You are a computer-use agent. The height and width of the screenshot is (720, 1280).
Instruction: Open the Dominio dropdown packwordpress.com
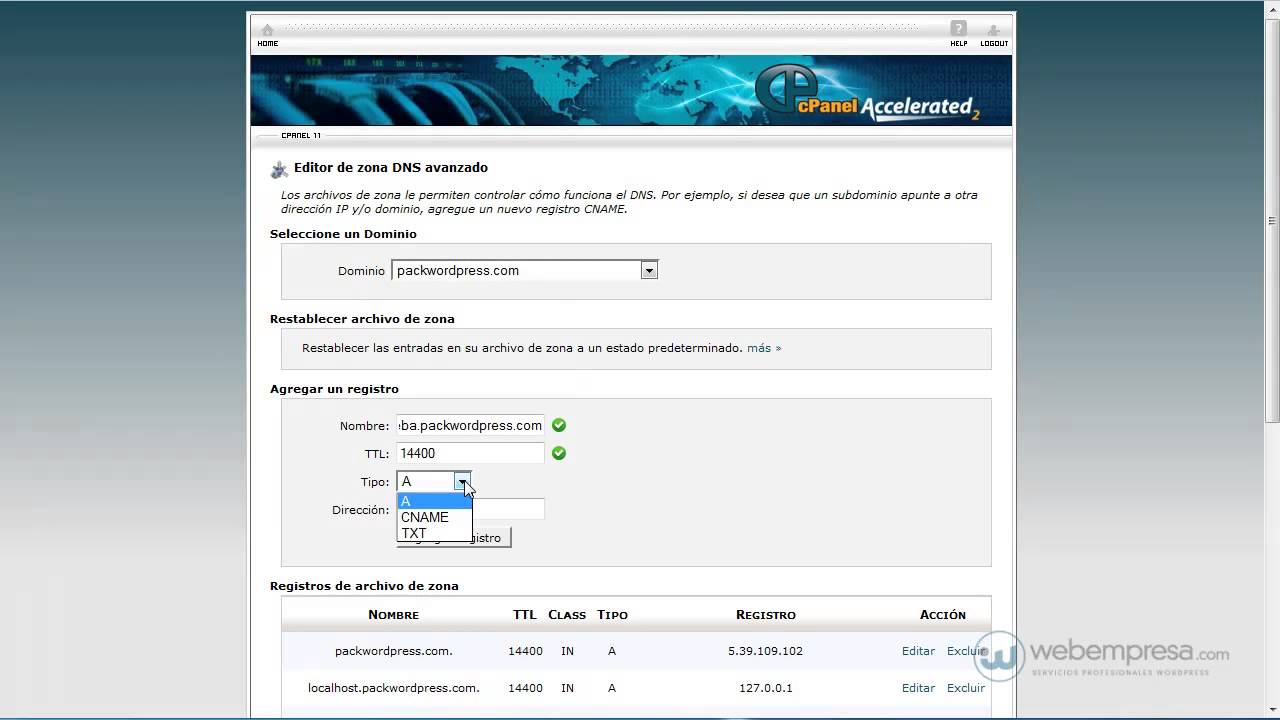tap(524, 270)
